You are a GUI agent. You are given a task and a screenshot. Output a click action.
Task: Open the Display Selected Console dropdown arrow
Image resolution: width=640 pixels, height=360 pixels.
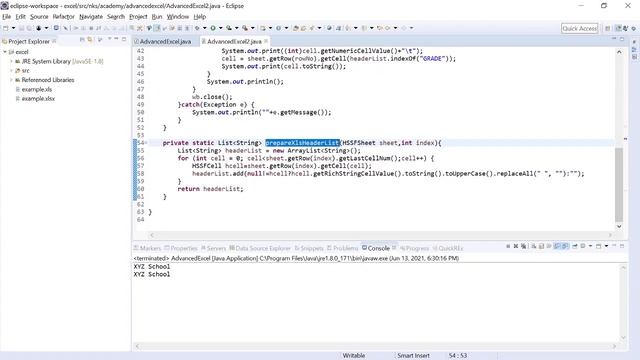pyautogui.click(x=591, y=246)
